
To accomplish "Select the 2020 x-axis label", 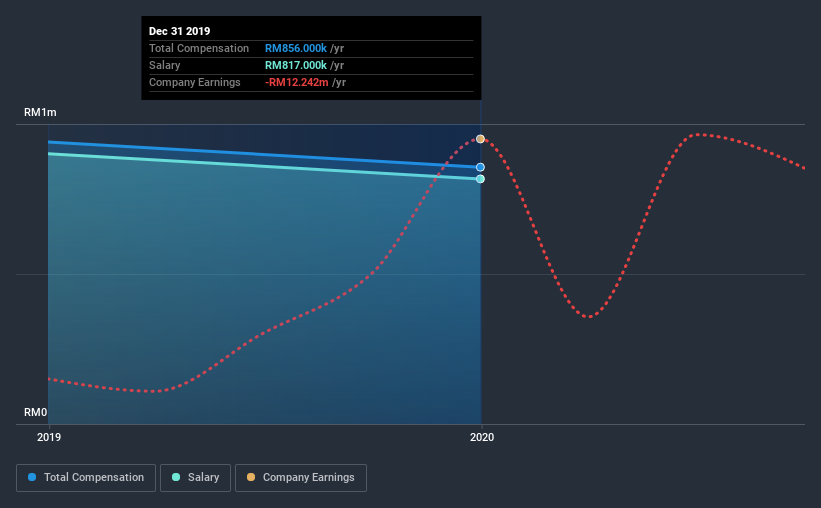I will [x=482, y=437].
